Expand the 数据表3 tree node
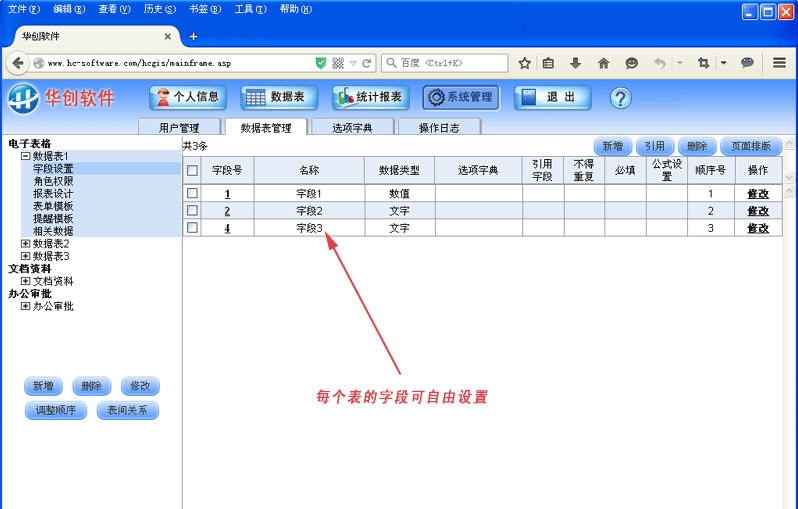Screen dimensions: 798x509 (25, 256)
